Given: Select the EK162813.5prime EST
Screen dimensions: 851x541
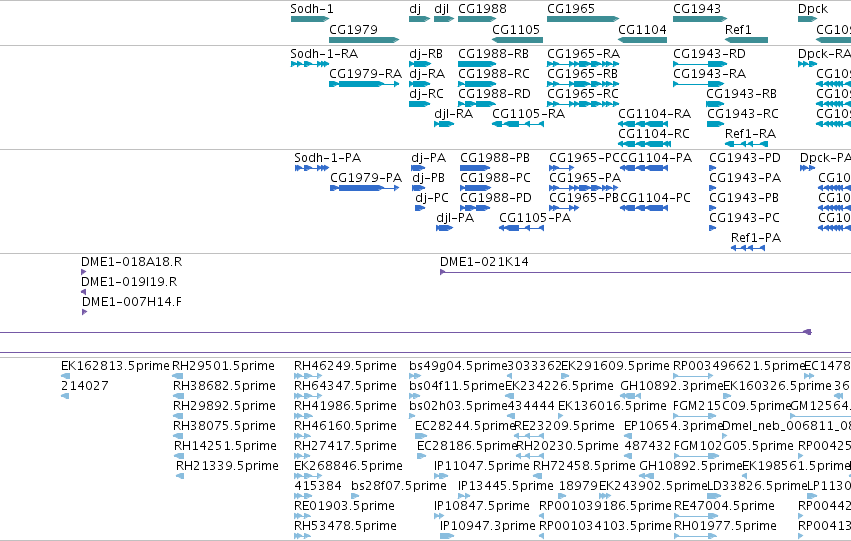Looking at the screenshot, I should click(x=65, y=376).
